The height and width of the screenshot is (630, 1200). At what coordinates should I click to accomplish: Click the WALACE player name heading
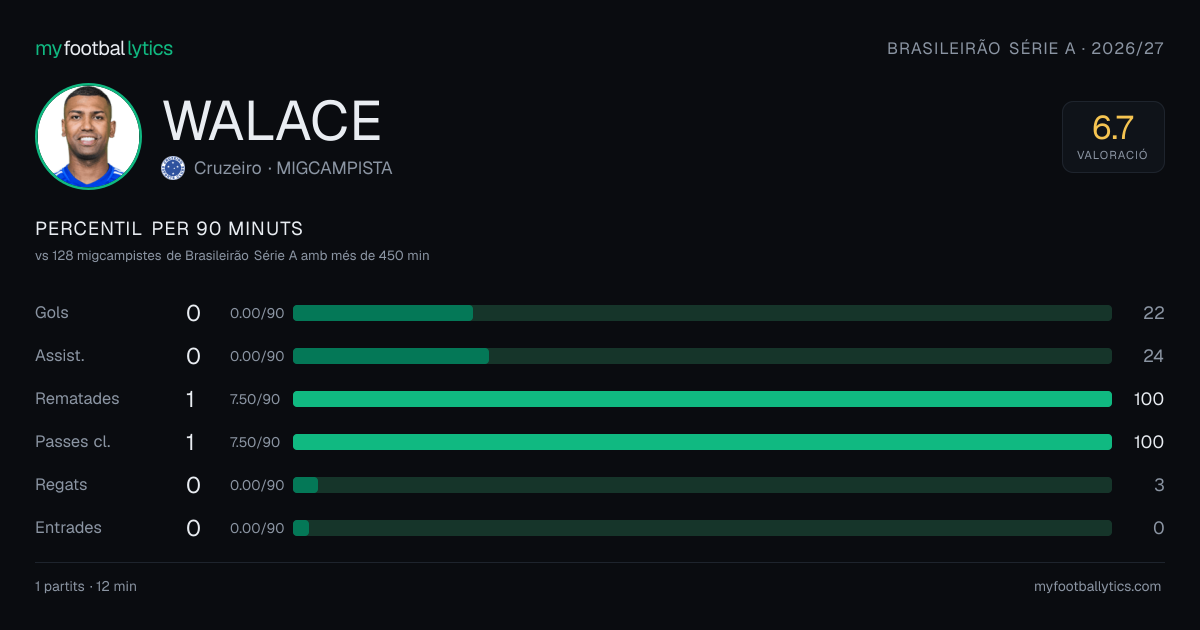(x=272, y=121)
